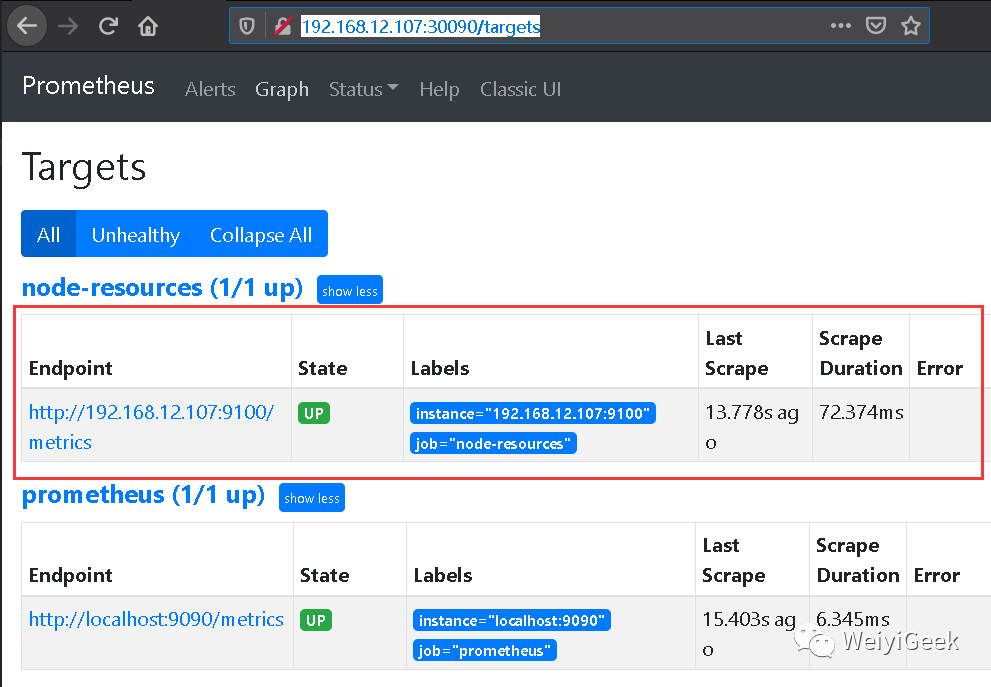Open the Graph nav item
The width and height of the screenshot is (991, 687).
(282, 89)
